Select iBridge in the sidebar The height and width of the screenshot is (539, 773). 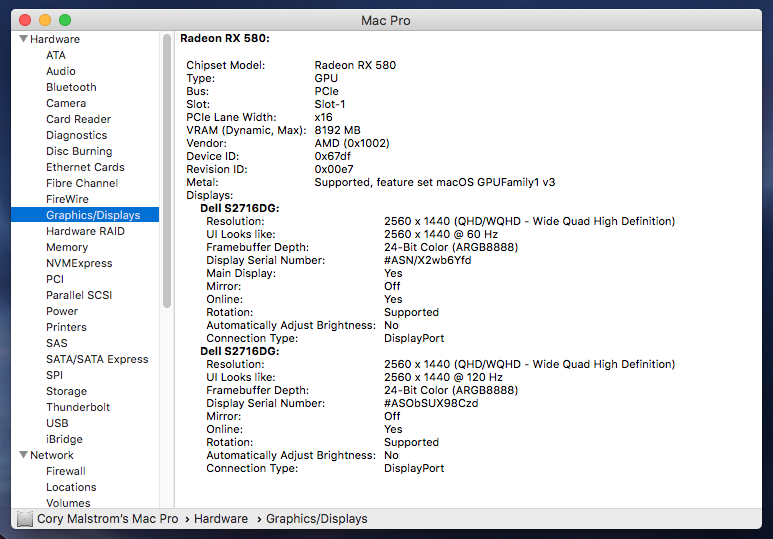64,439
